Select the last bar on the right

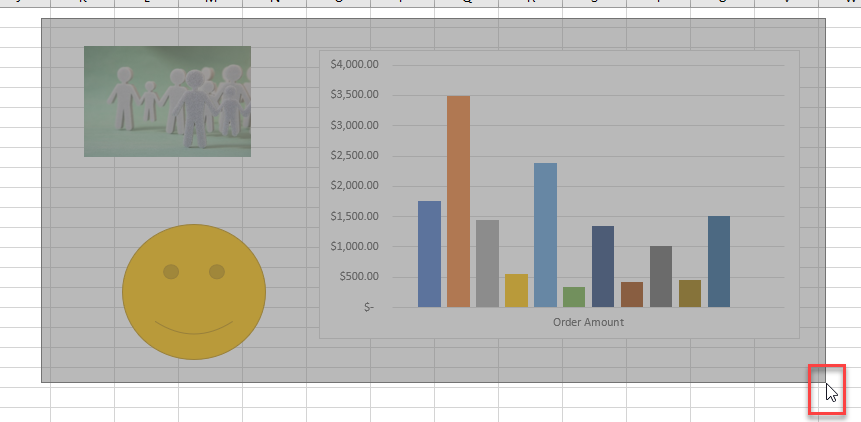[719, 261]
